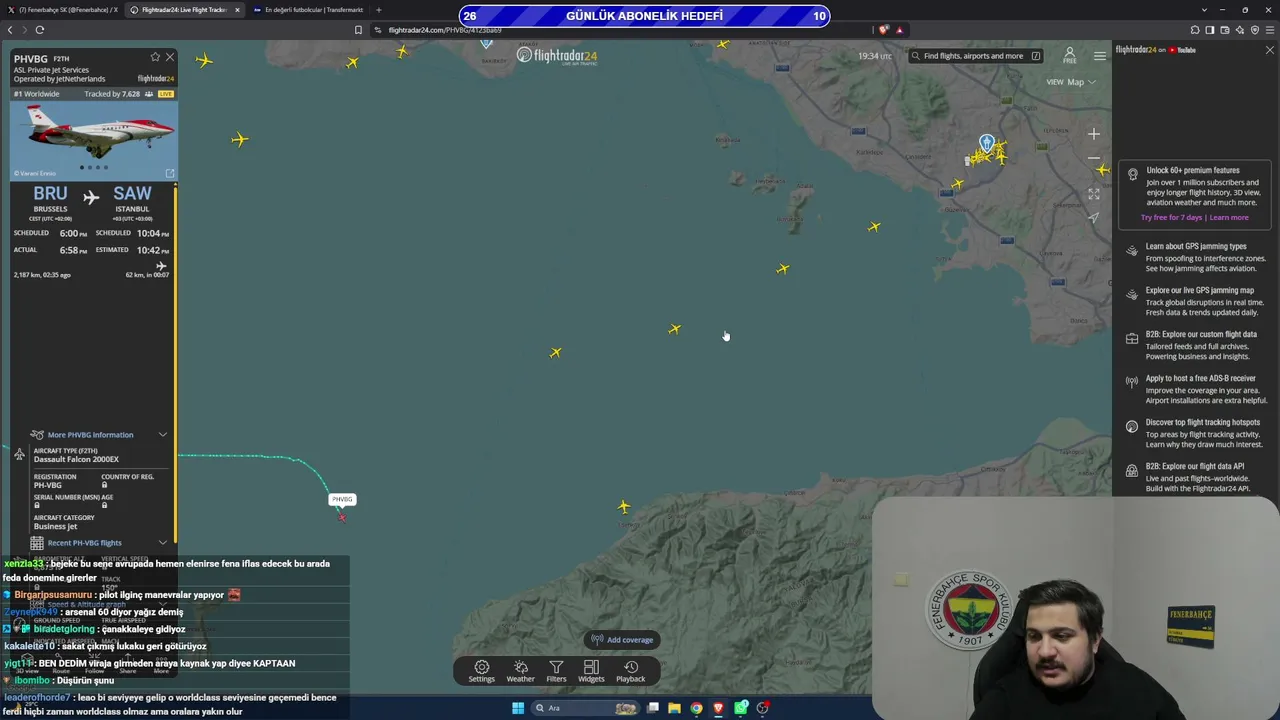Open the Playback tool
The height and width of the screenshot is (720, 1280).
tap(631, 671)
